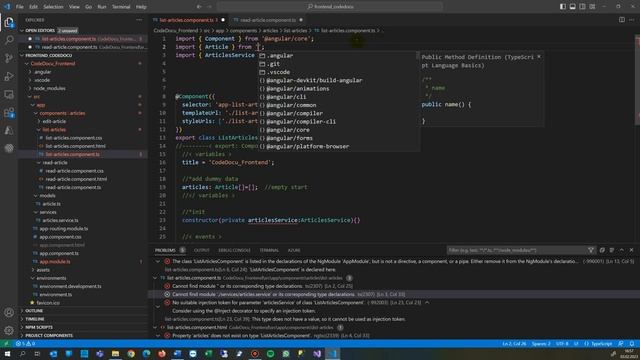Switch to the TERMINAL panel tab

click(x=269, y=250)
